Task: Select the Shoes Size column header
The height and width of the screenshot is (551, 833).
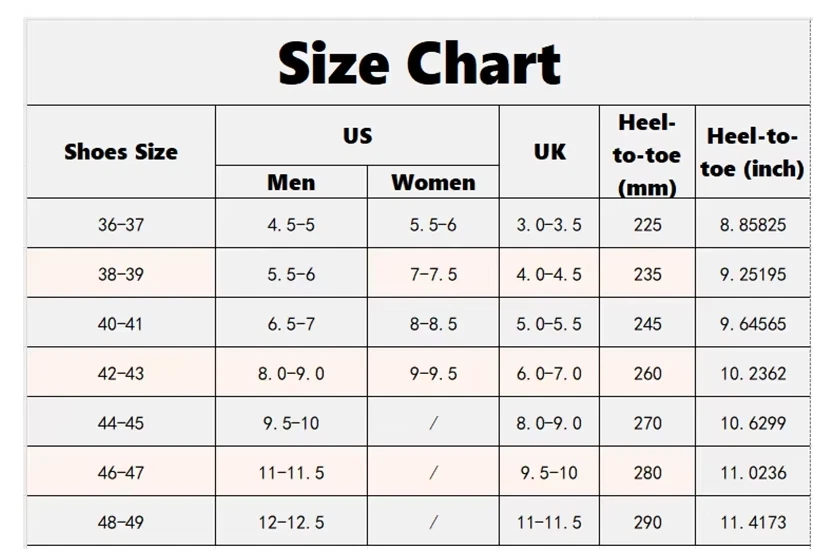Action: (x=121, y=152)
